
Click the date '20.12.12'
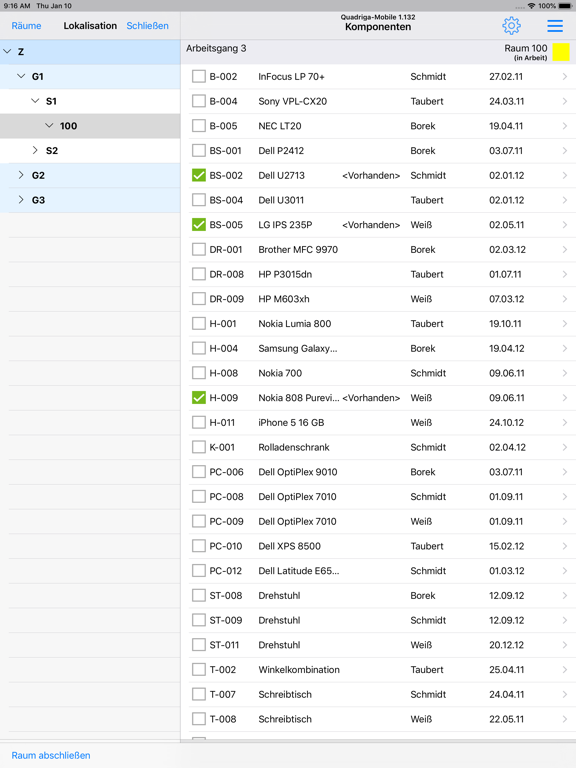click(506, 645)
